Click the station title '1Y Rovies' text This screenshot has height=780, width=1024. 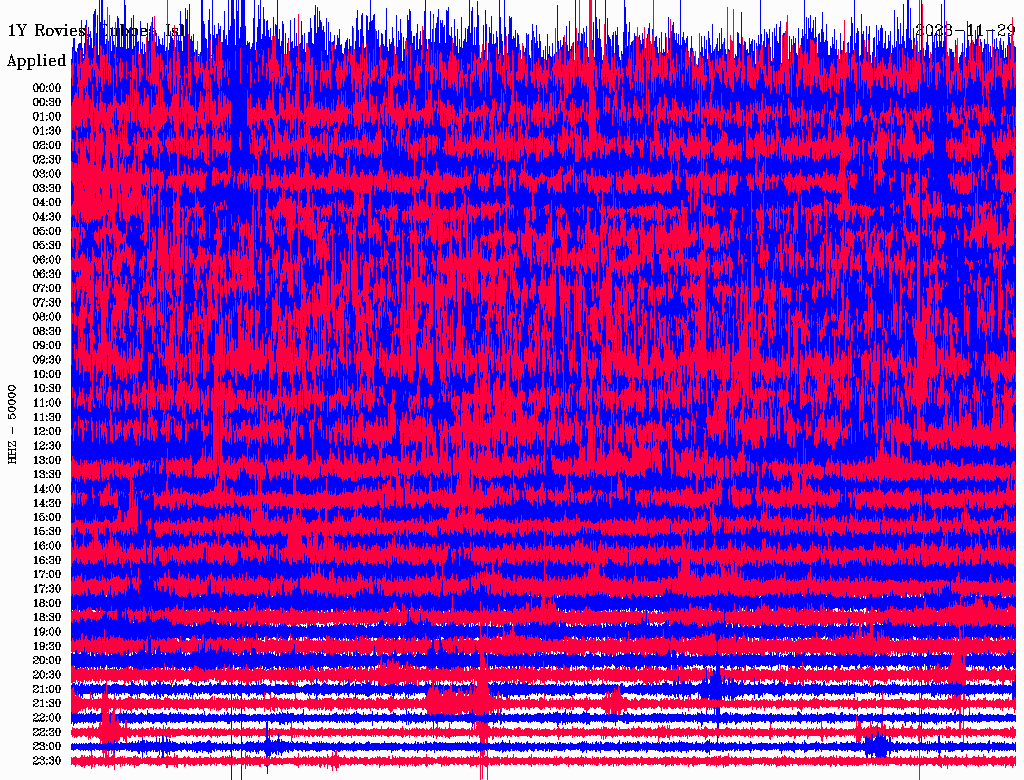(x=49, y=31)
